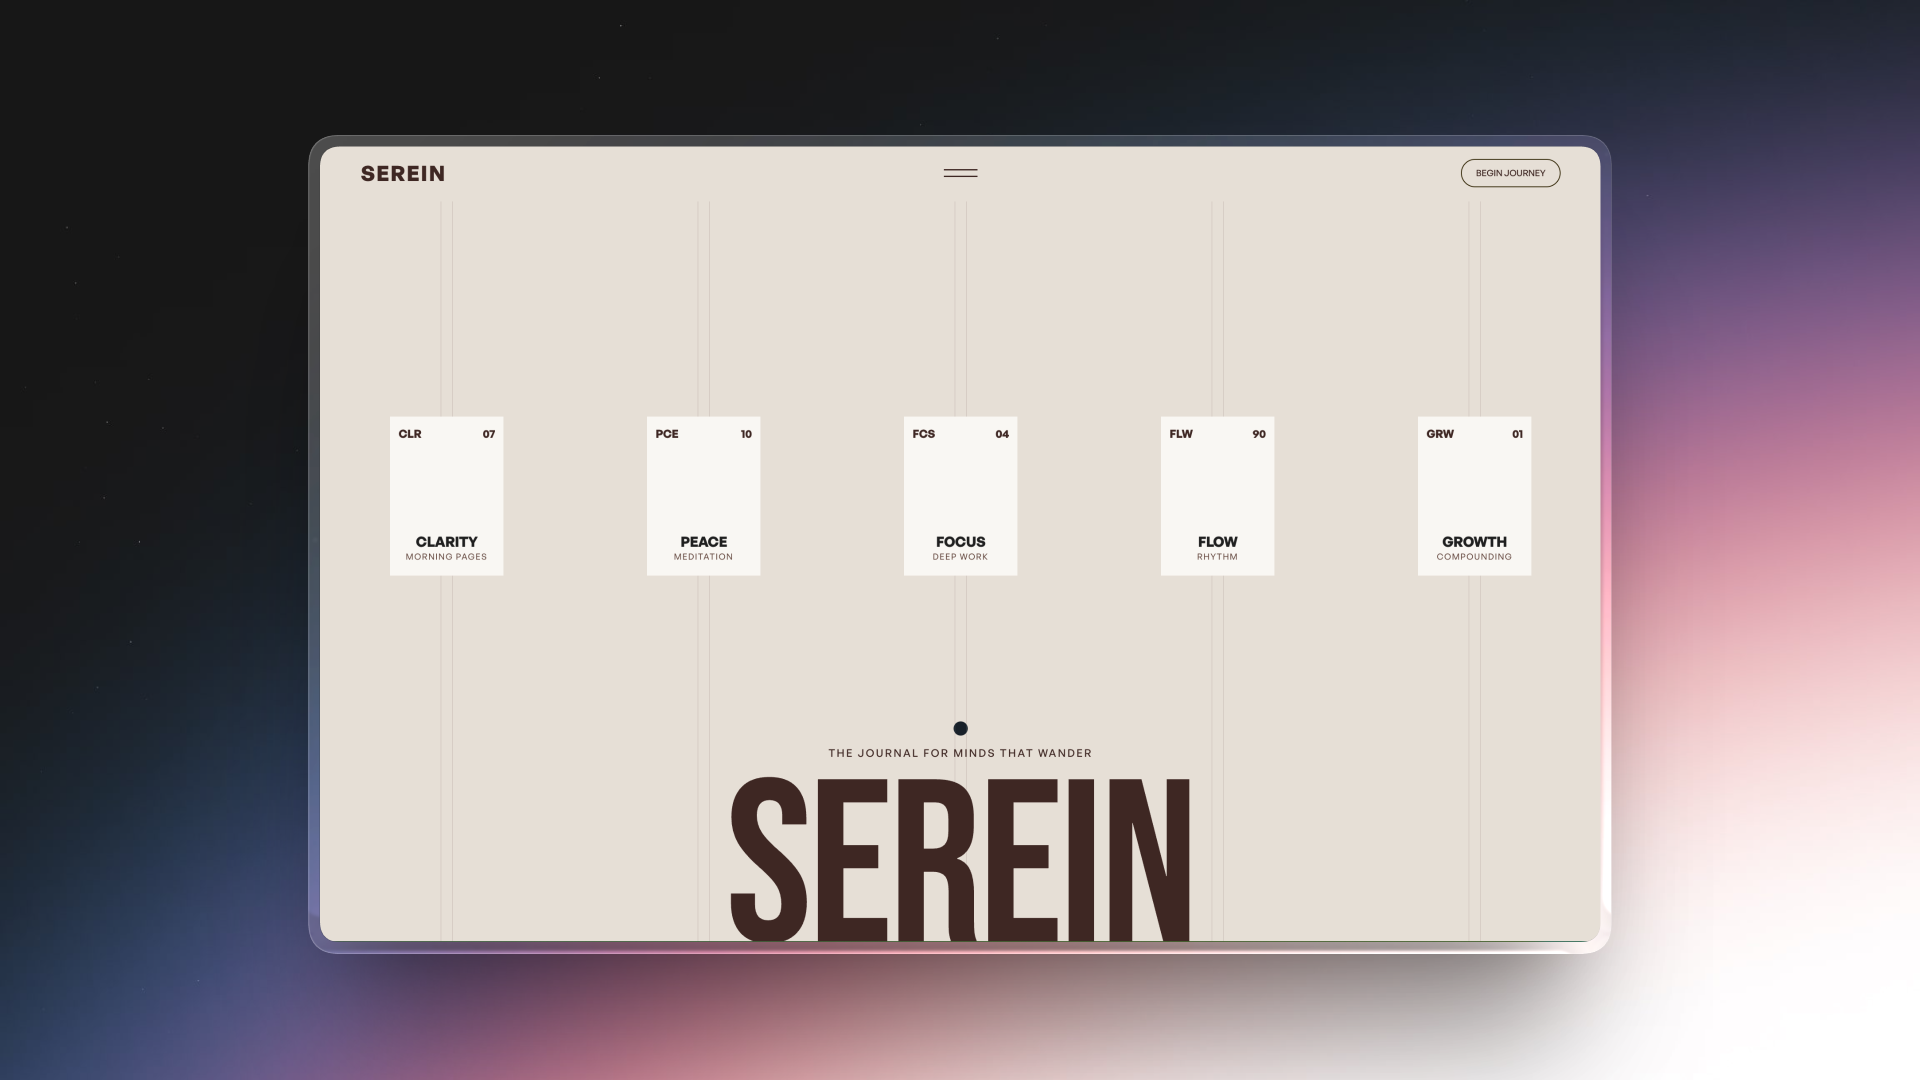
Task: Select the Clarity Morning Pages card
Action: coord(446,496)
